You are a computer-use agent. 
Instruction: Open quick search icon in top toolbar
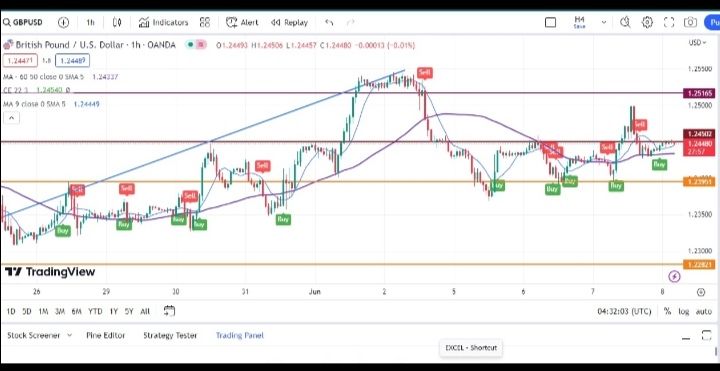click(x=625, y=22)
